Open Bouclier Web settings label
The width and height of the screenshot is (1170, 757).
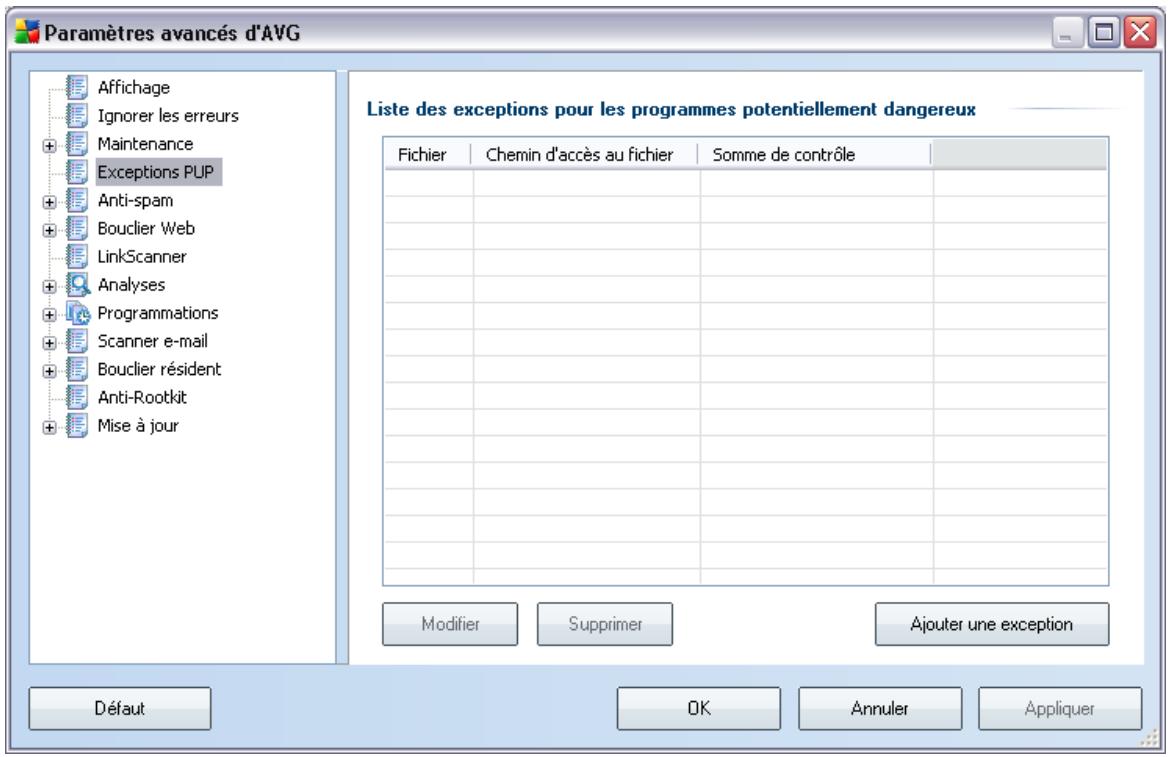point(146,228)
